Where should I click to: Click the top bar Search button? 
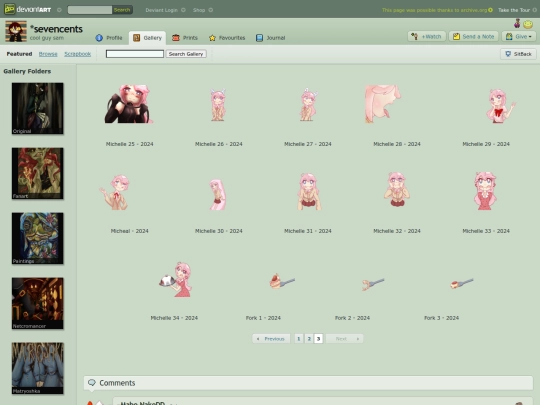(x=122, y=10)
